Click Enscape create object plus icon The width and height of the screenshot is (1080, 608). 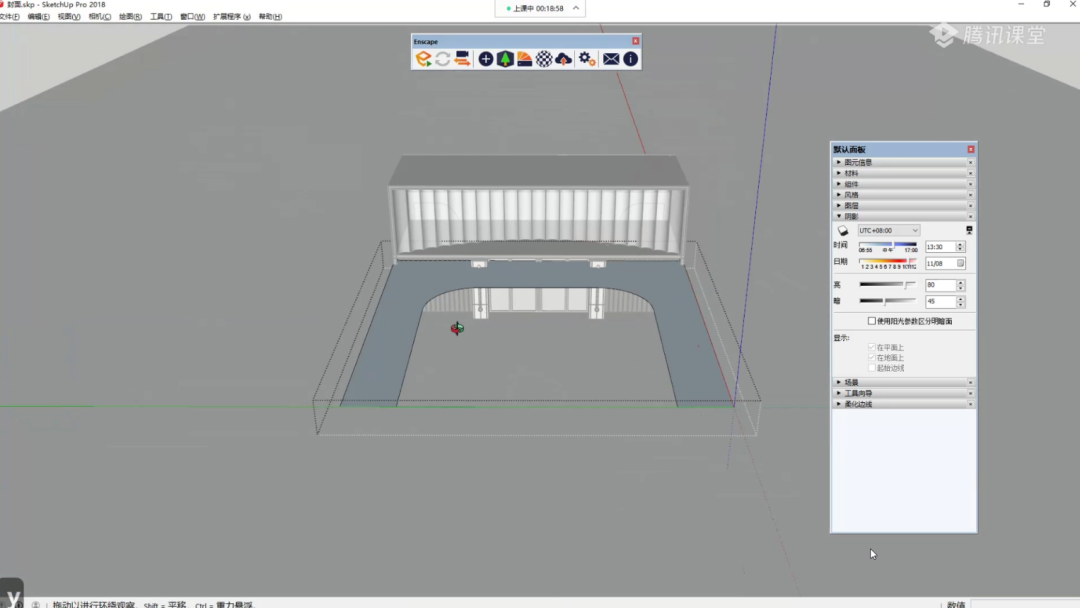tap(486, 59)
